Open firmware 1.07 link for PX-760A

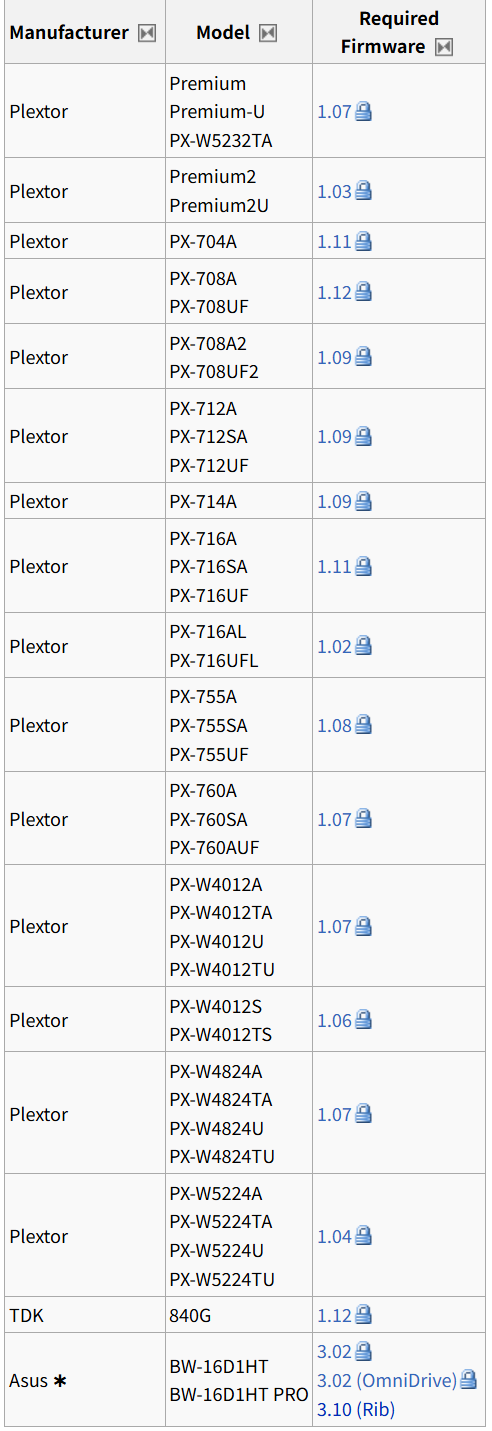click(x=334, y=819)
